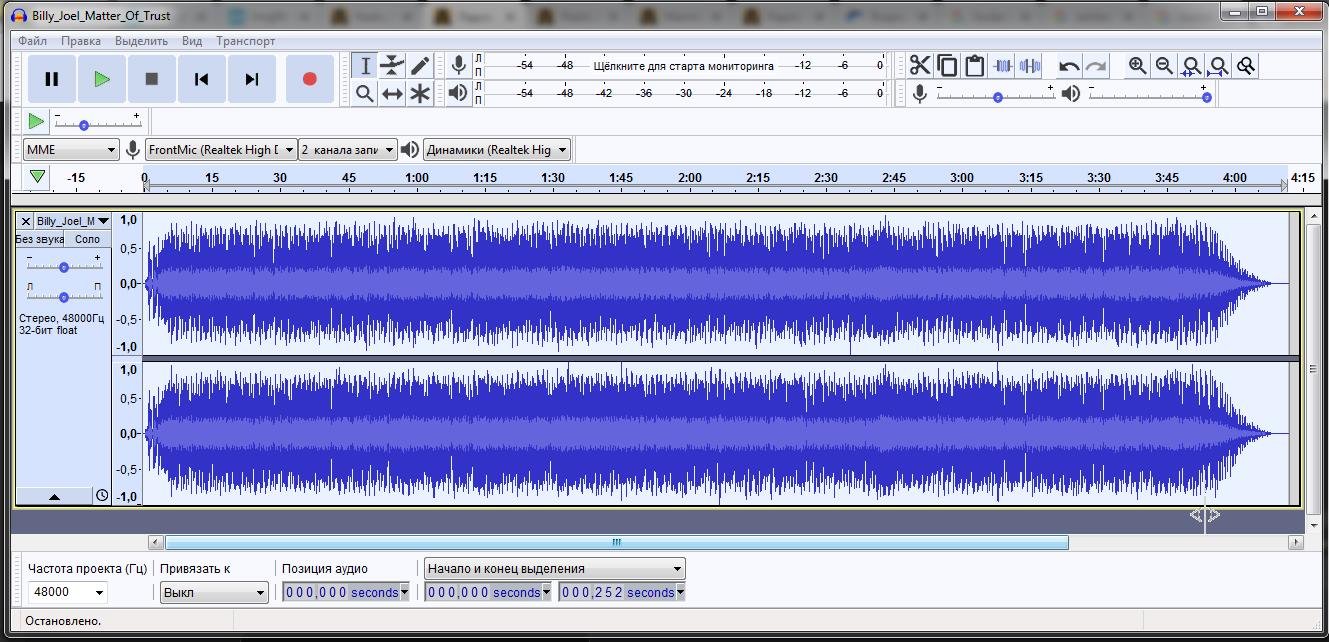Expand the Привязать к snap dropdown
The height and width of the screenshot is (642, 1329).
pos(214,592)
